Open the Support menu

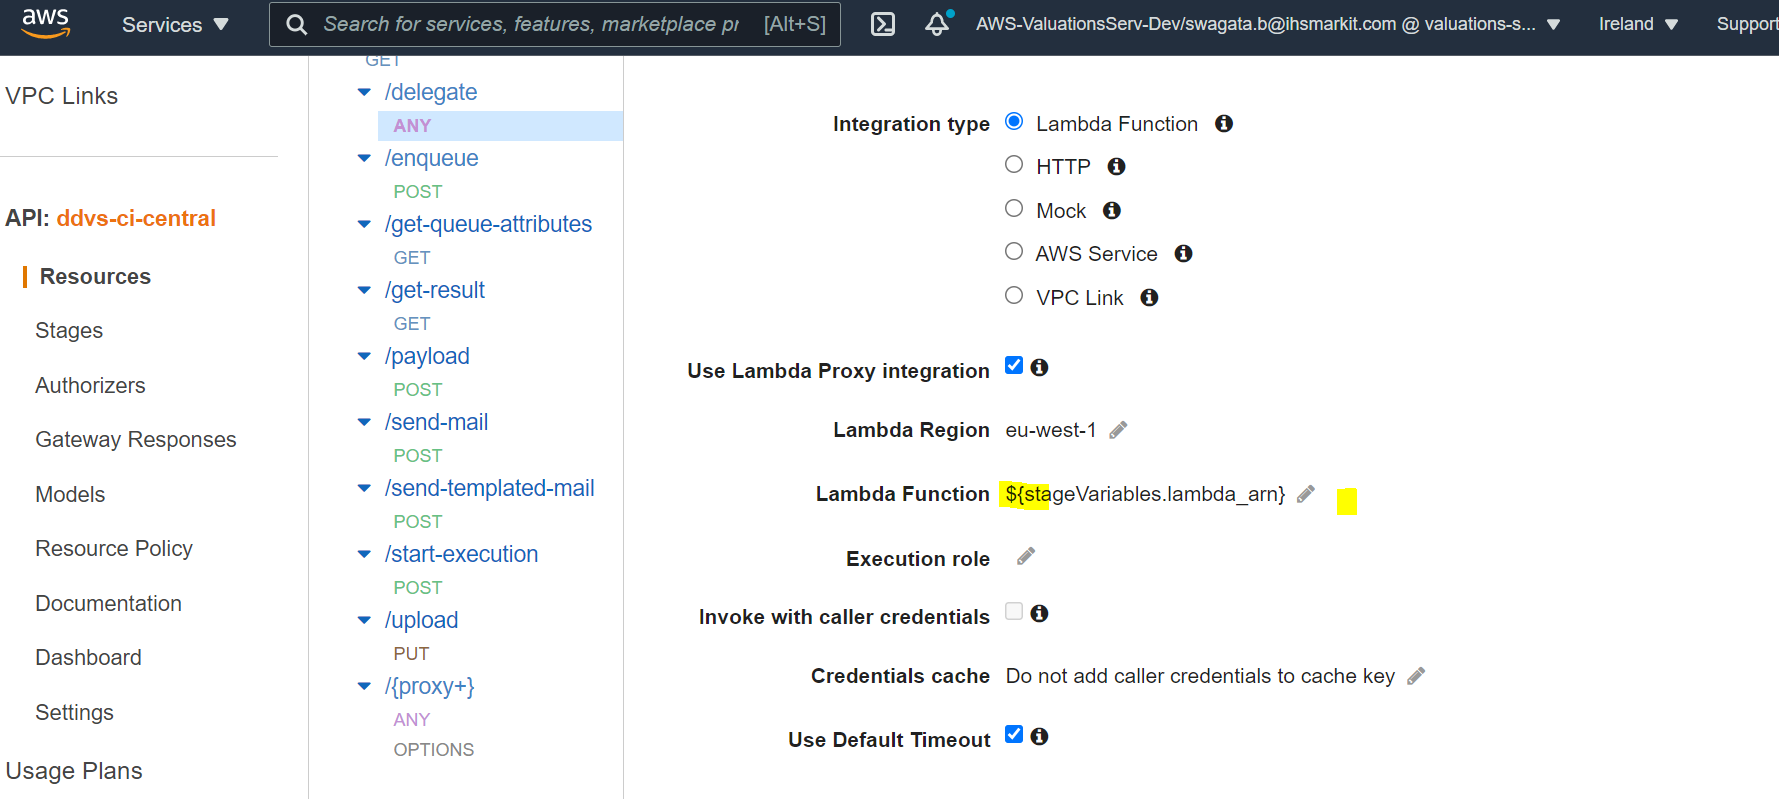pyautogui.click(x=1746, y=24)
